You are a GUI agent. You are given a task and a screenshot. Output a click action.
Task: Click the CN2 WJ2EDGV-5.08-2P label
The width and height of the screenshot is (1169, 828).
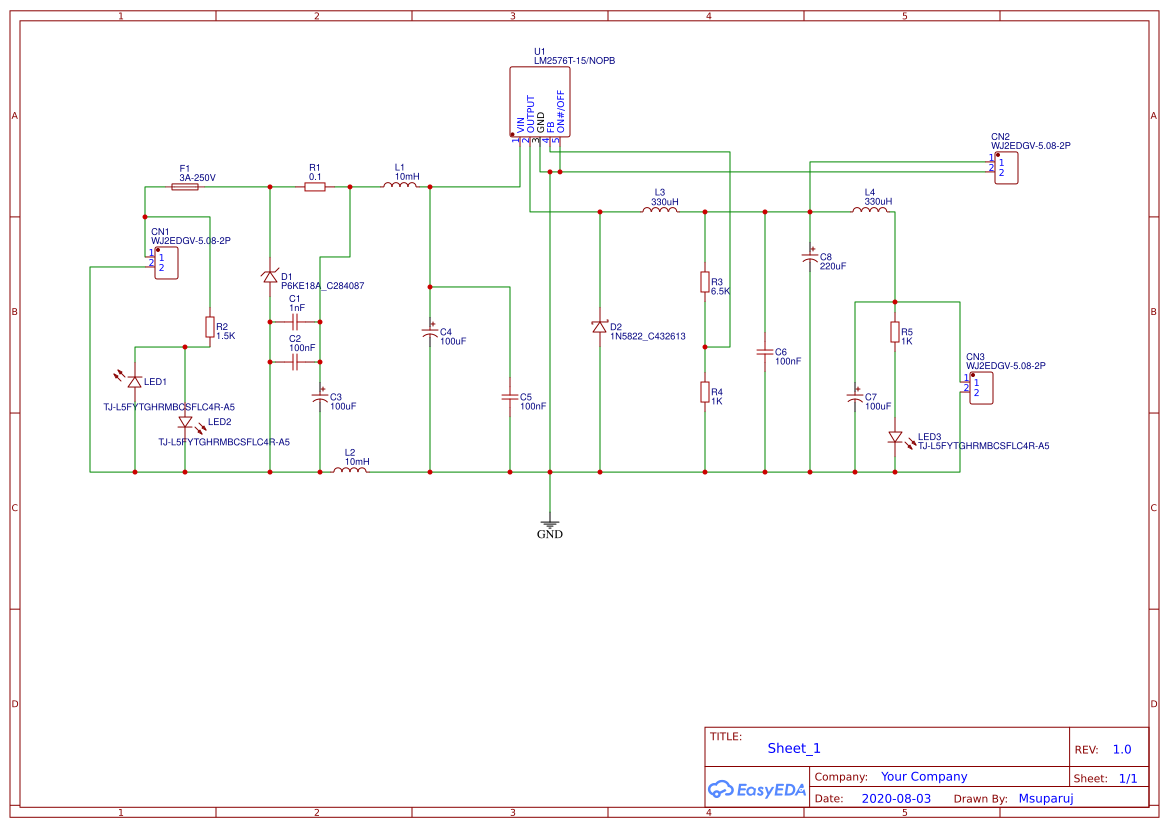point(1030,146)
